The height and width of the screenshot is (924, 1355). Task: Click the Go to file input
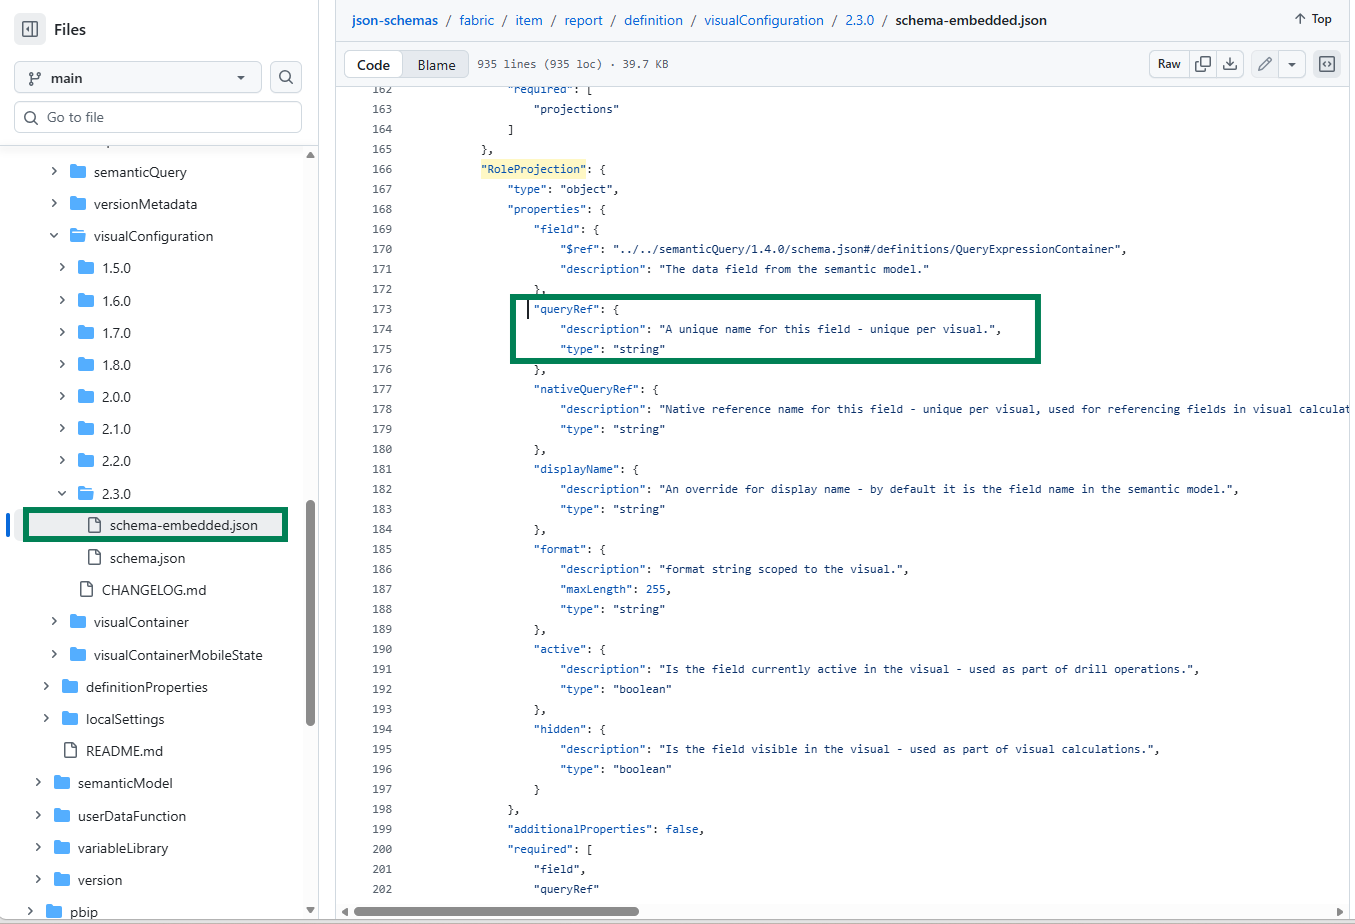pyautogui.click(x=158, y=117)
